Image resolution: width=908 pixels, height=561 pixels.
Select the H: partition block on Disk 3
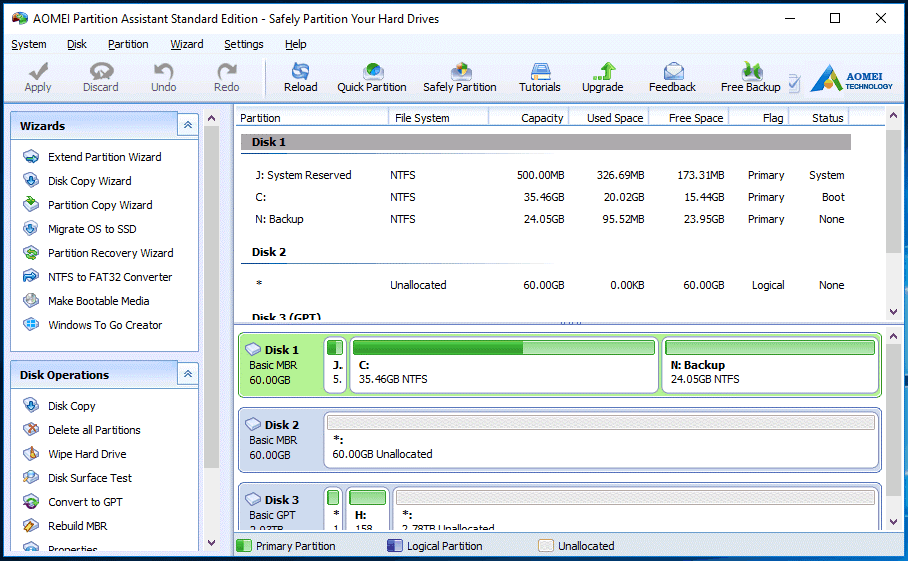[368, 509]
